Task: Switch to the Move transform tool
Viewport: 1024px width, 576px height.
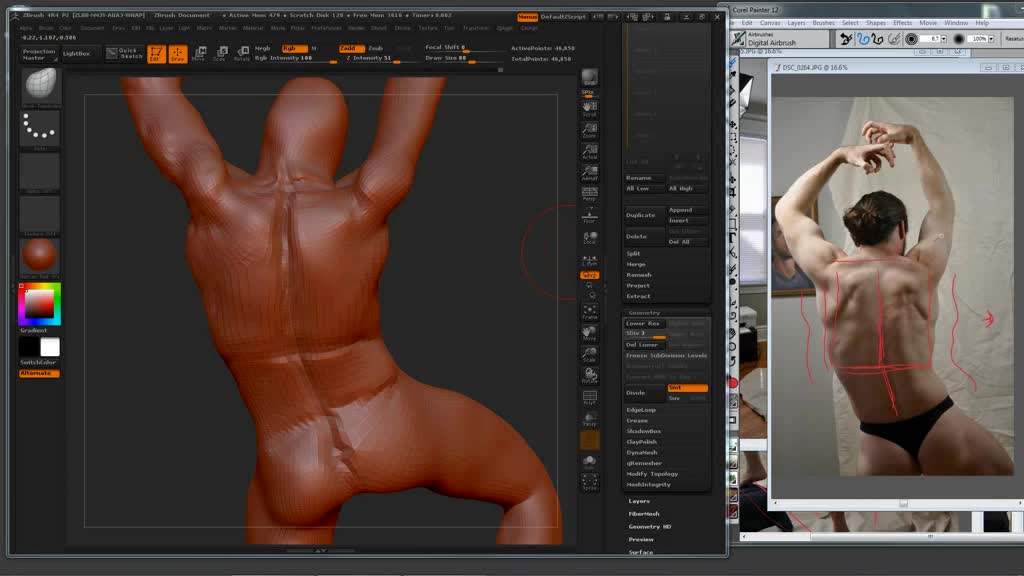Action: (x=198, y=54)
